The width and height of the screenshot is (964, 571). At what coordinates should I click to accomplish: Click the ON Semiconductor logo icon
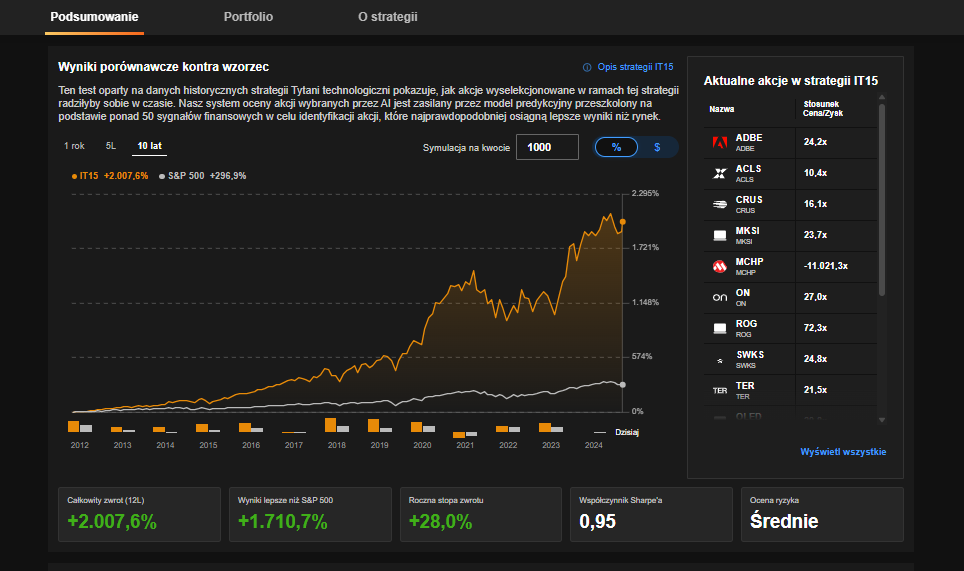click(719, 297)
